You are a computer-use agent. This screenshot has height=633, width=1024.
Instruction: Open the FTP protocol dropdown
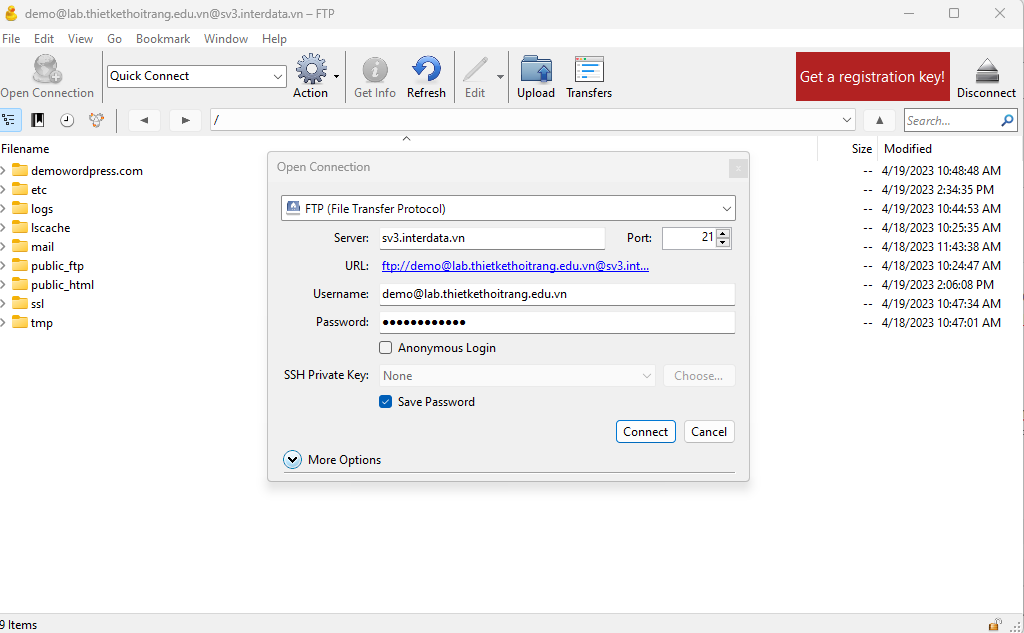click(x=727, y=209)
